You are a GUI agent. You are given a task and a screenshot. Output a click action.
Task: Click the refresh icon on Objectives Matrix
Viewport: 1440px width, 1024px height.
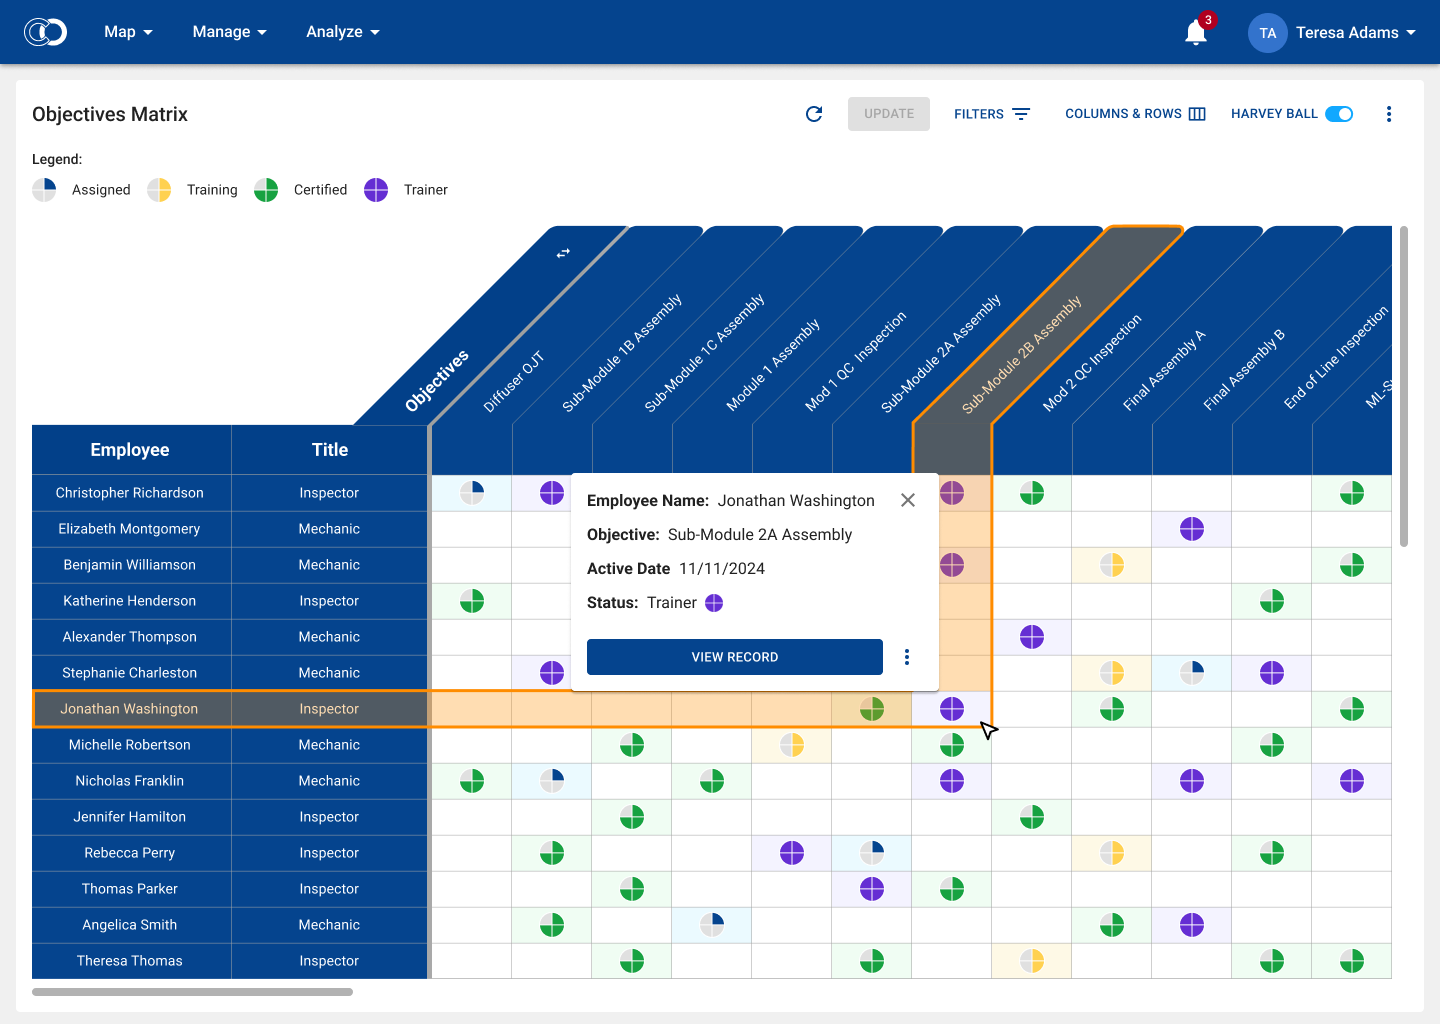coord(813,114)
